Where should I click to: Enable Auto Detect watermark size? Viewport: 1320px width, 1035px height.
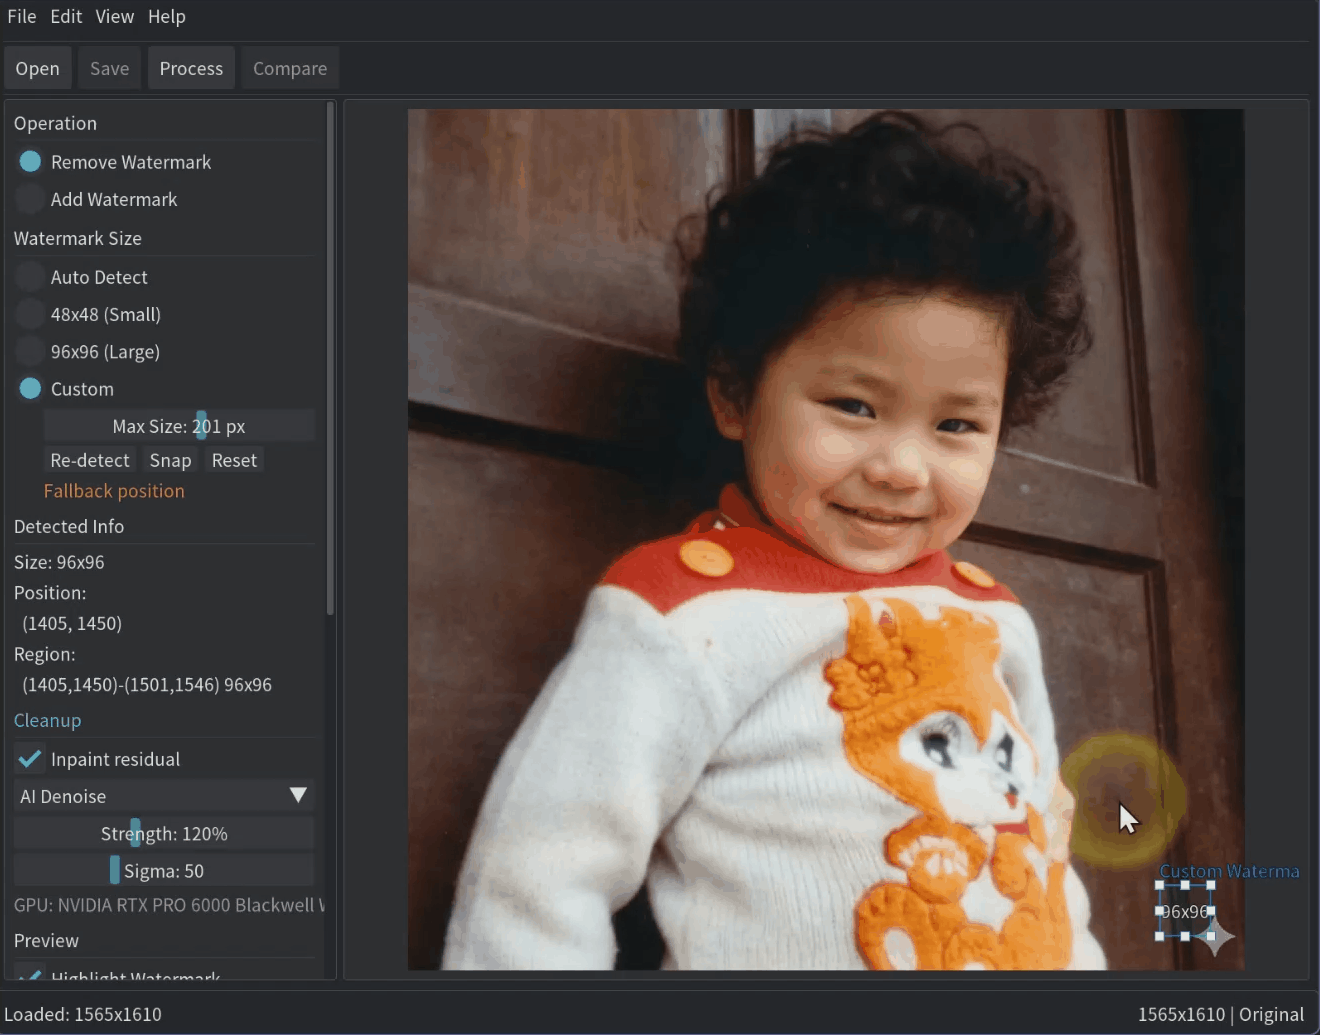coord(30,277)
